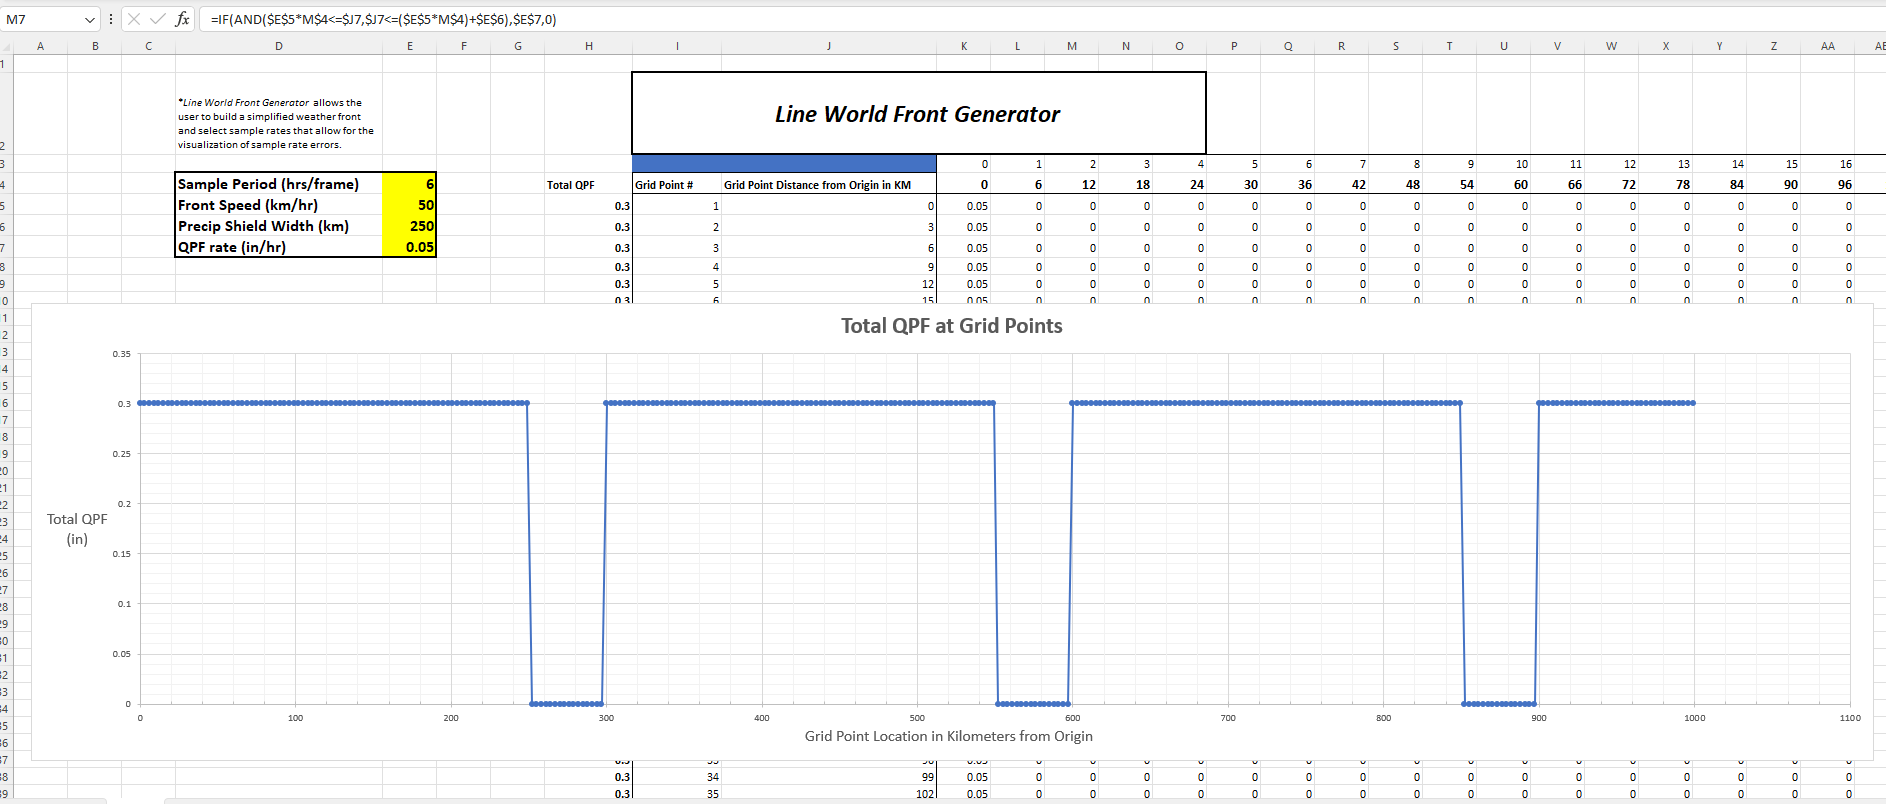The image size is (1886, 804).
Task: Select Grid Point number 34 cell
Action: 677,777
